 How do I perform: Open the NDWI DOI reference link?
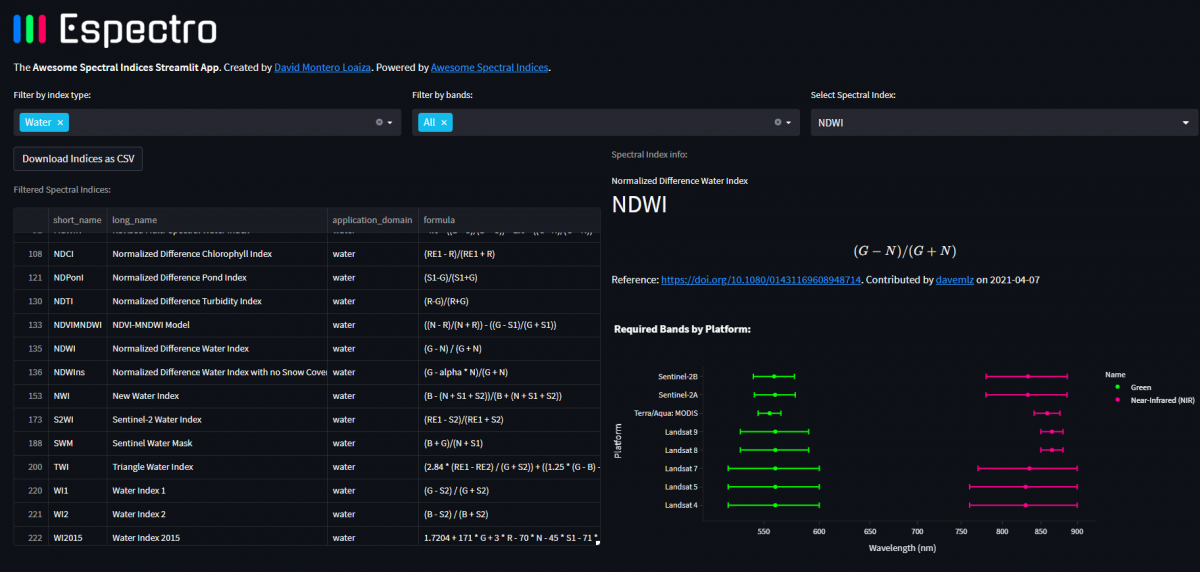tap(760, 280)
